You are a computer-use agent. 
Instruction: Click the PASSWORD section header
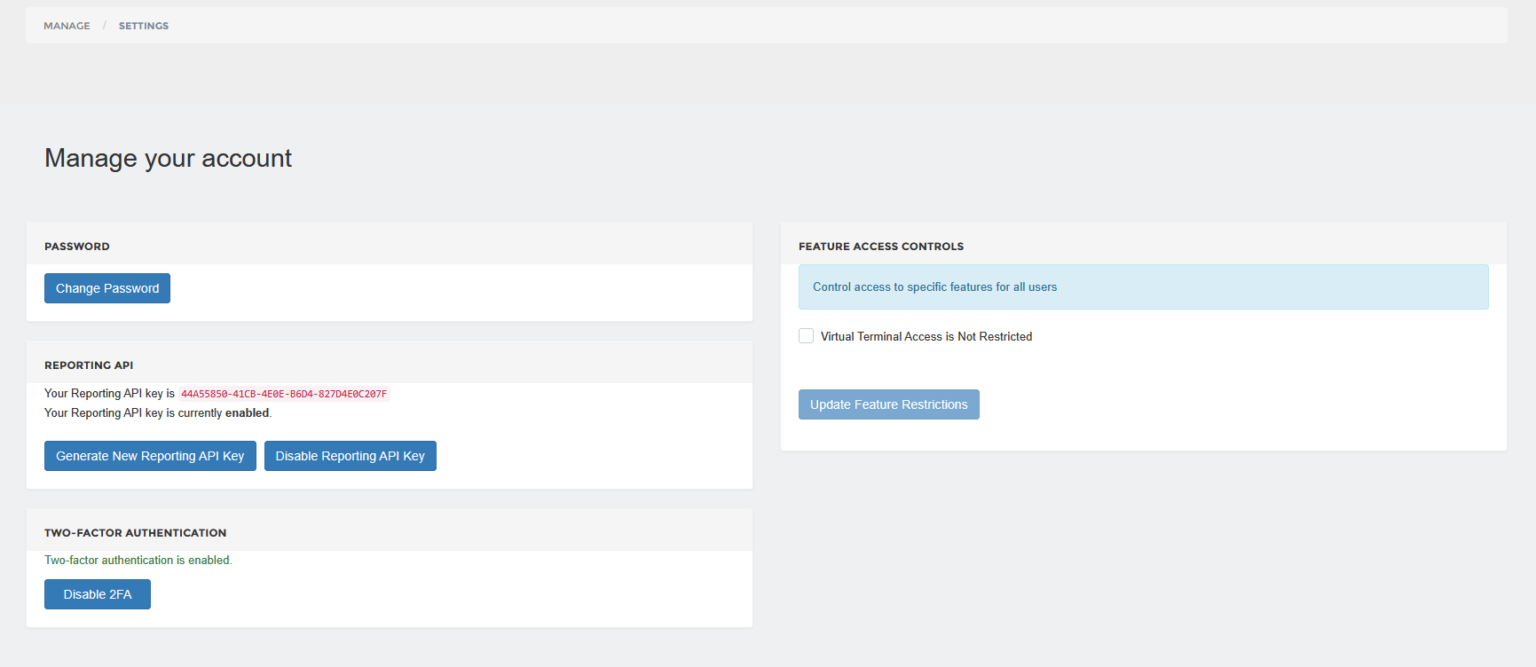[x=77, y=246]
